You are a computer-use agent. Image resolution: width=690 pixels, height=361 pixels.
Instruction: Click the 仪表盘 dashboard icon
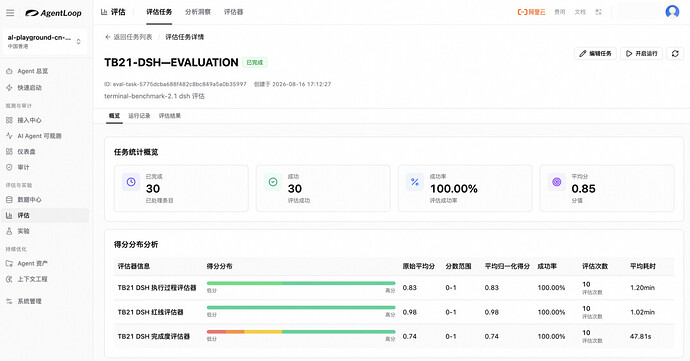tap(9, 151)
